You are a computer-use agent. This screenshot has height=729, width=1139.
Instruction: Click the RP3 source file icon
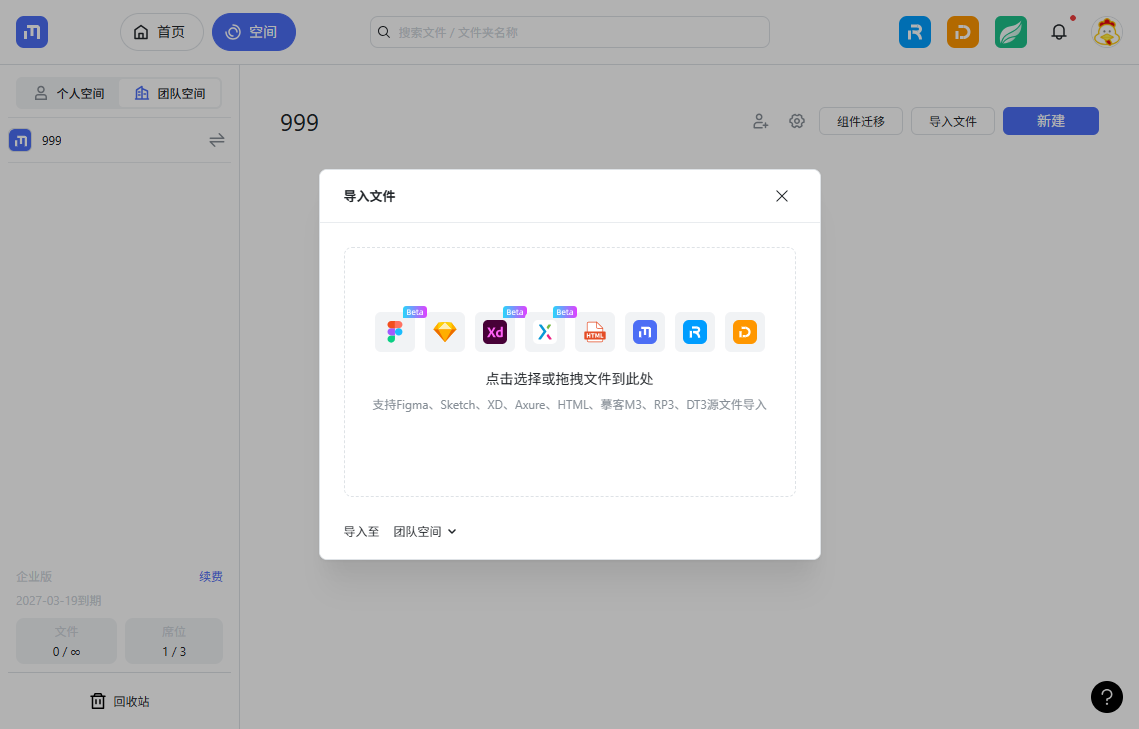point(695,332)
